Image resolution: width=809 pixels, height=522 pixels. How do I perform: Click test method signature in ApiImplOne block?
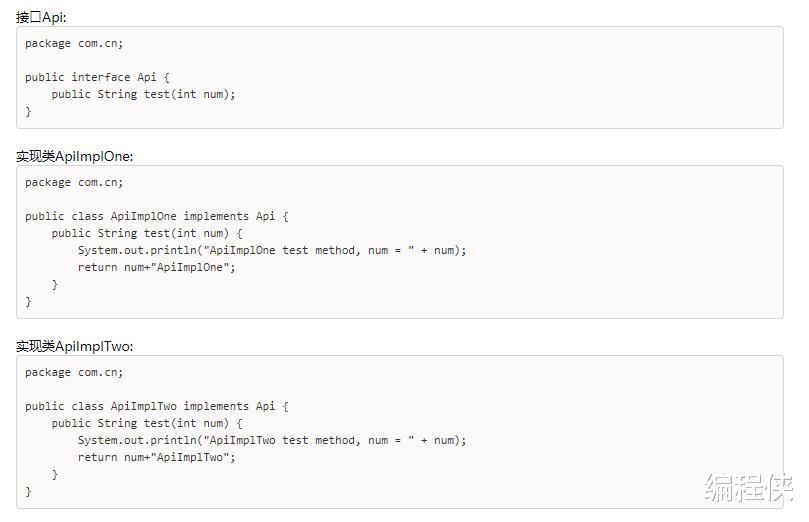coord(147,233)
